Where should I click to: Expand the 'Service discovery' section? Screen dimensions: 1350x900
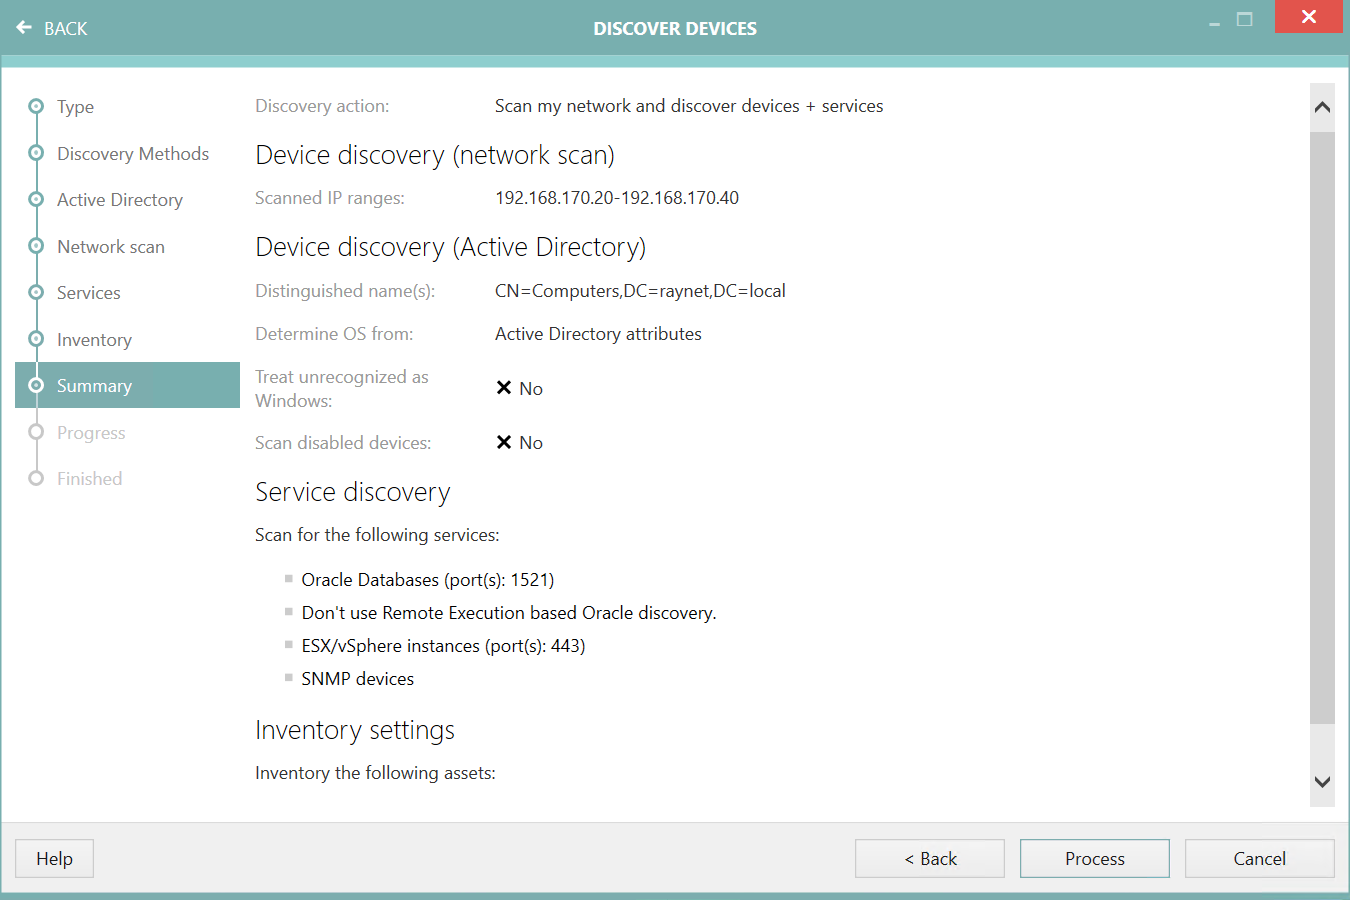point(352,492)
